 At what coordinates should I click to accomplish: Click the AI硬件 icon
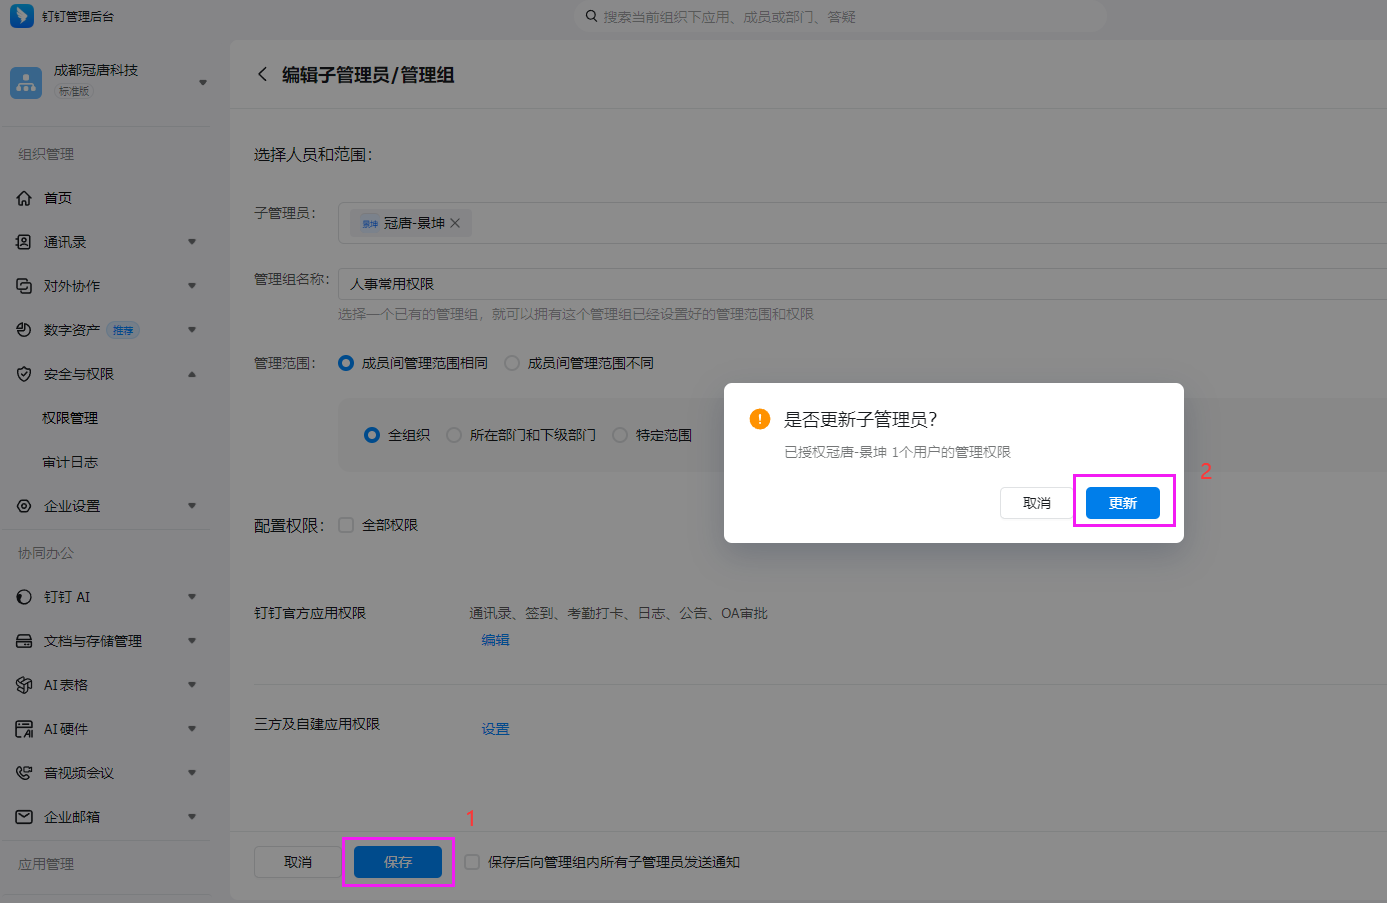tap(24, 729)
